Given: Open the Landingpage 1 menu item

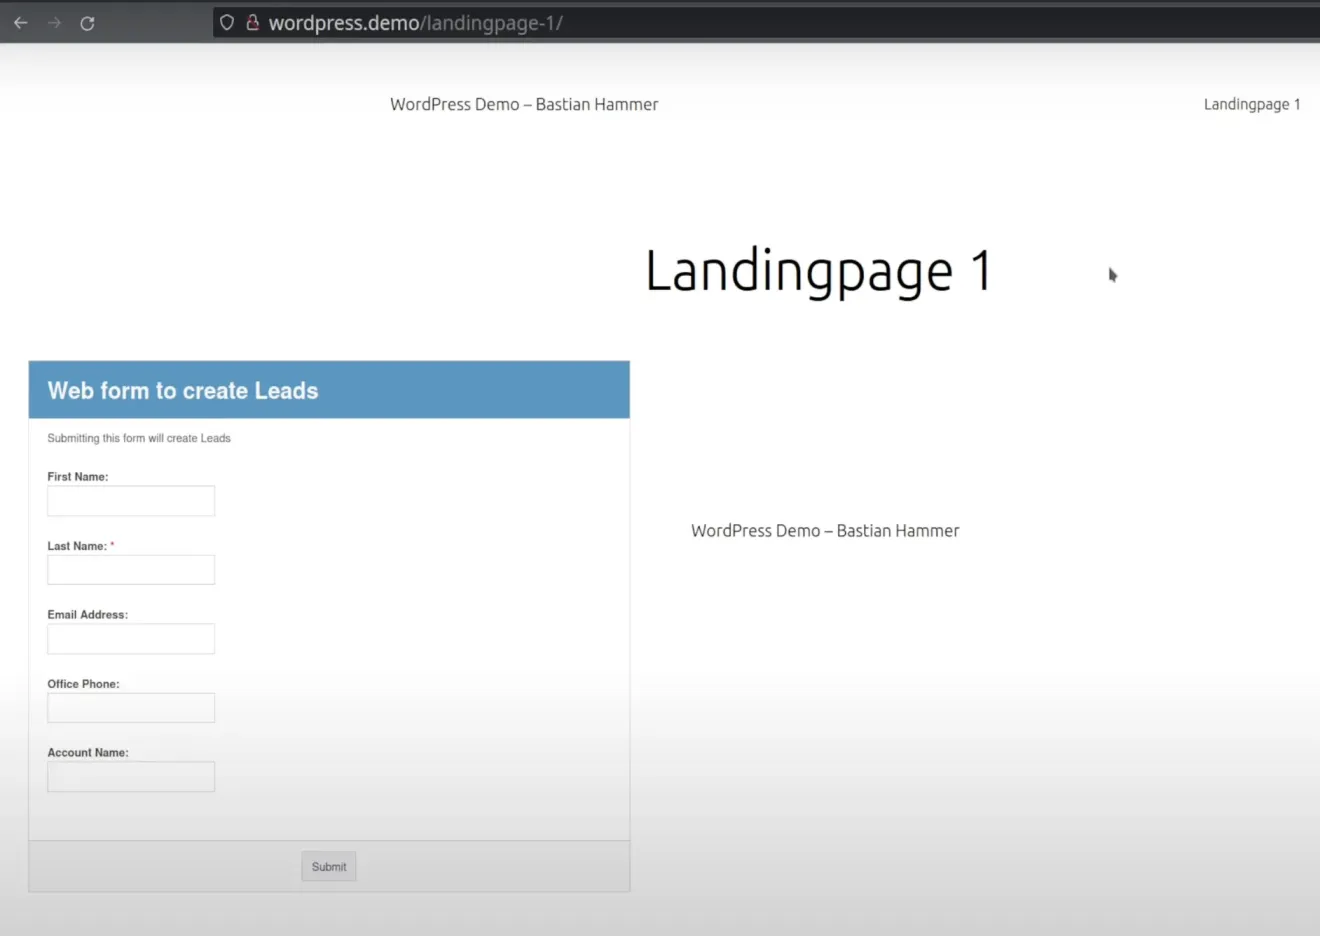Looking at the screenshot, I should 1251,103.
